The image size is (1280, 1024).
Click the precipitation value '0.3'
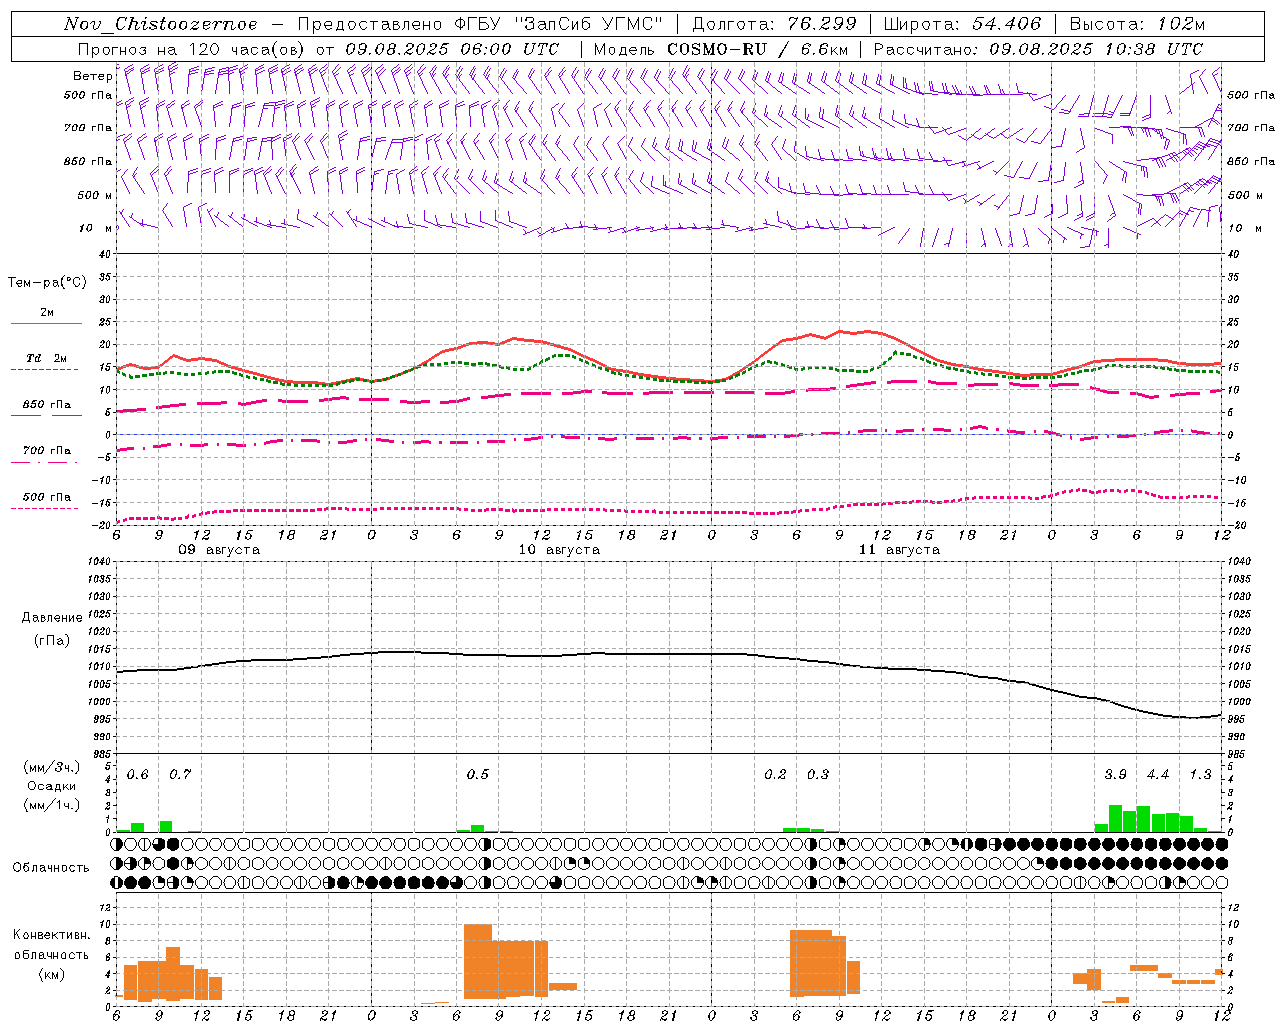tap(817, 775)
